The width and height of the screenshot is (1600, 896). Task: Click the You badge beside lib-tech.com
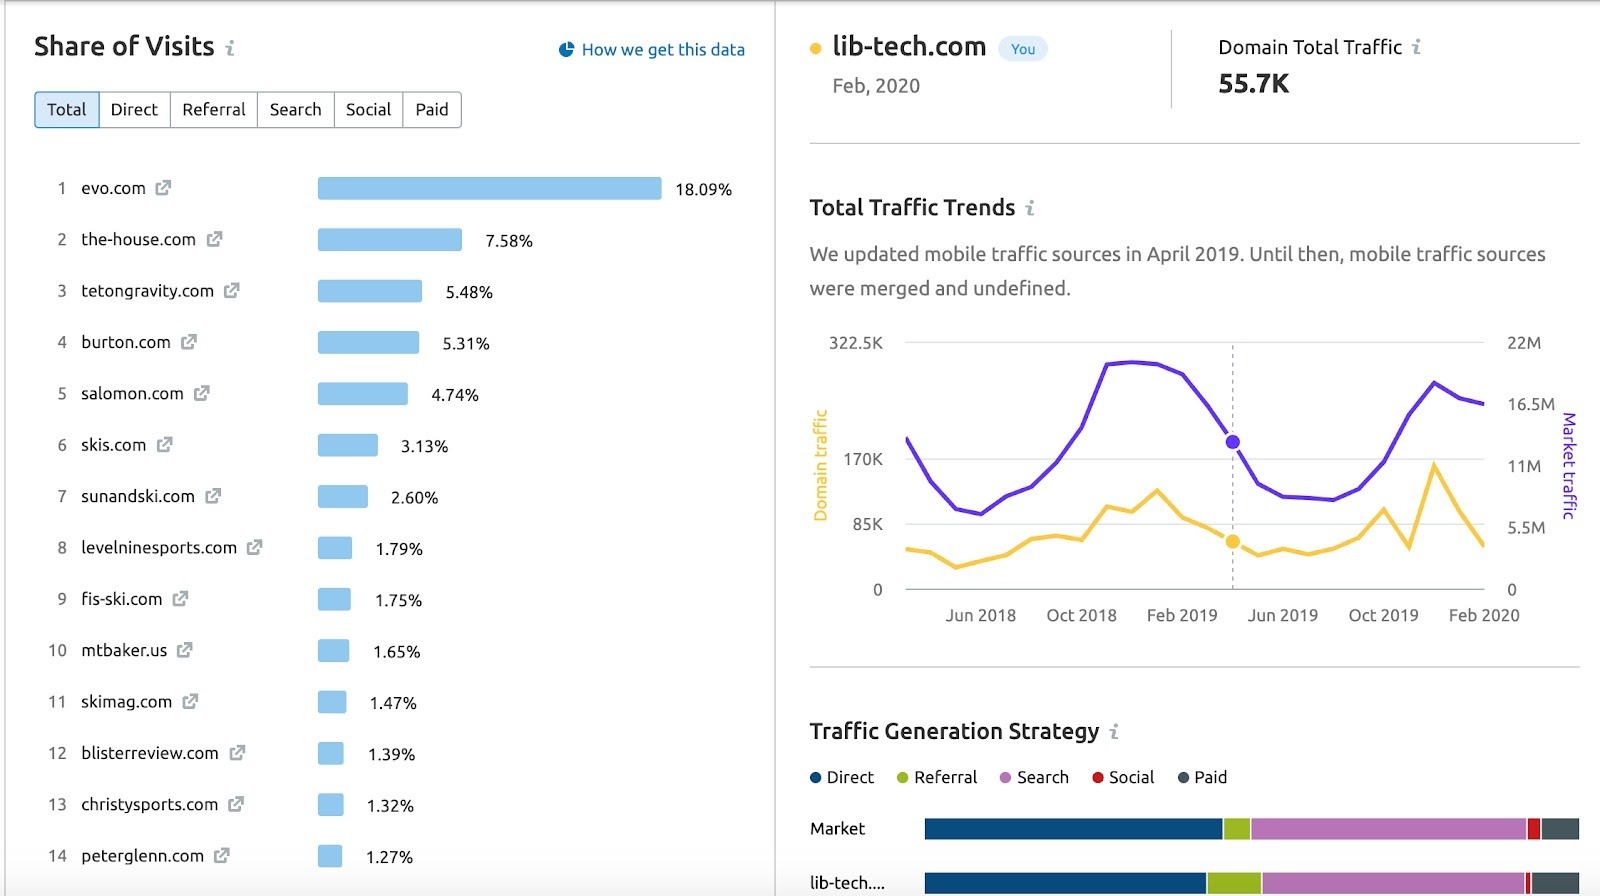tap(1023, 49)
